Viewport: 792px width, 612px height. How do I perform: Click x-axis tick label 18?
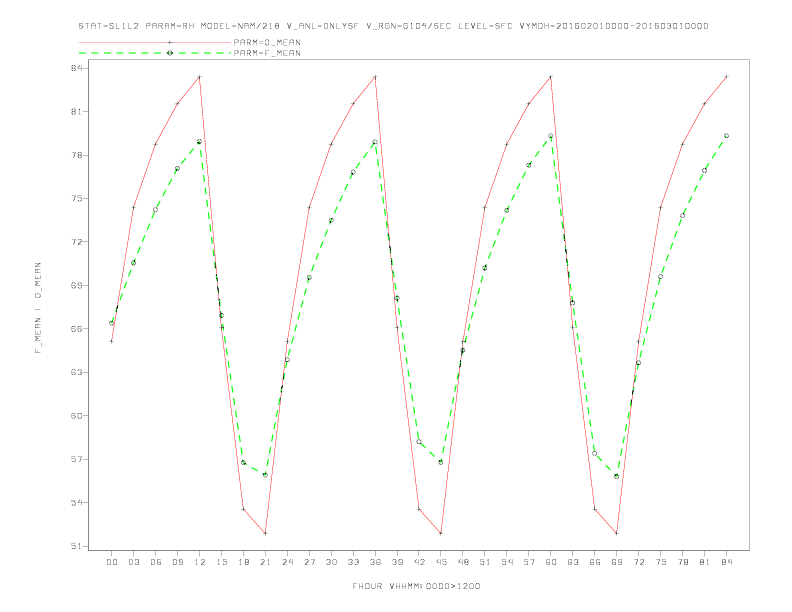click(x=243, y=562)
